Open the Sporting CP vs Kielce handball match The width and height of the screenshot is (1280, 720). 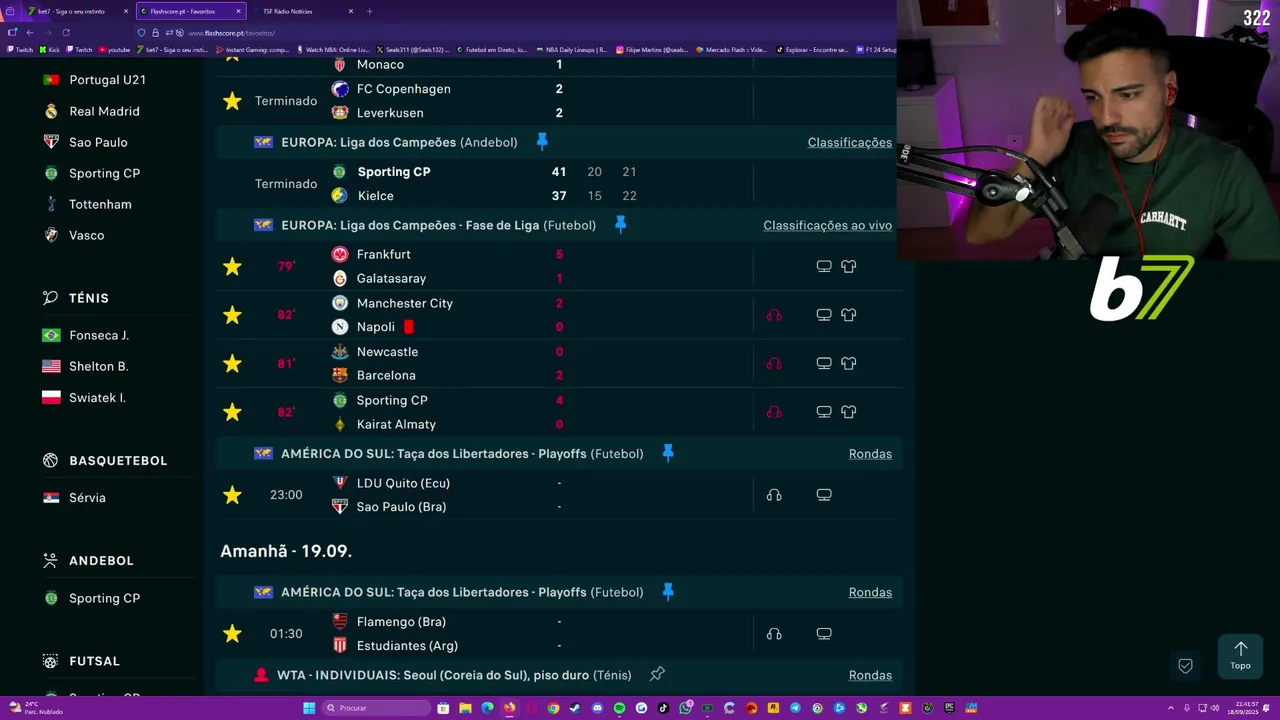(560, 184)
